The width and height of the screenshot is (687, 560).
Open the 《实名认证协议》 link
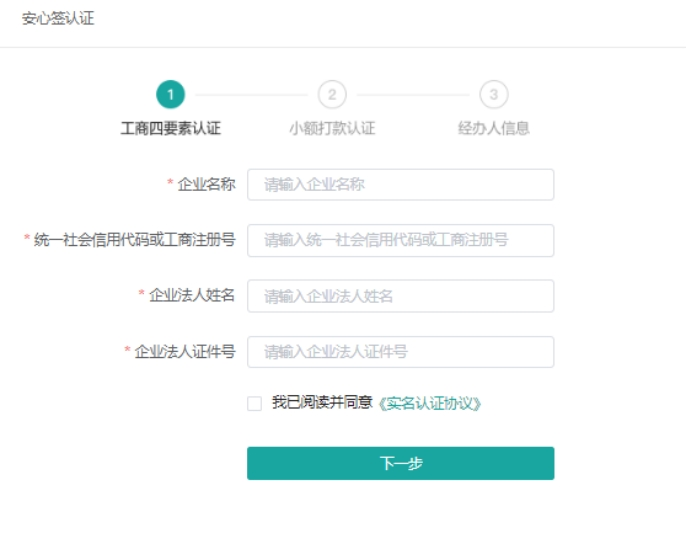tap(431, 404)
